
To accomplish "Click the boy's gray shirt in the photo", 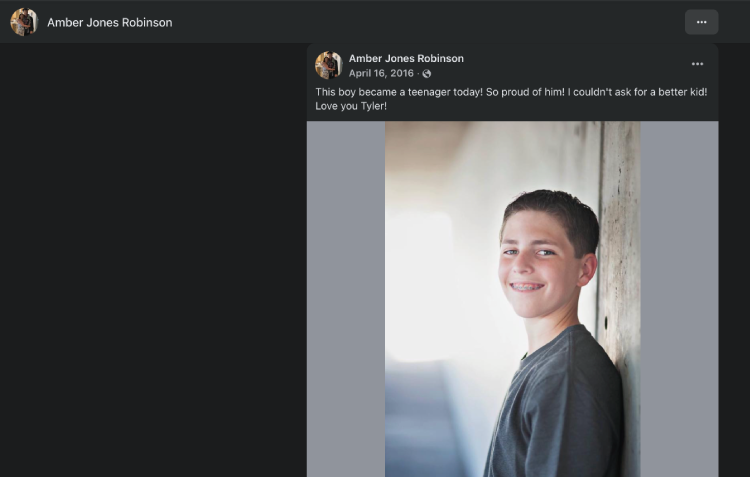I will [x=555, y=407].
